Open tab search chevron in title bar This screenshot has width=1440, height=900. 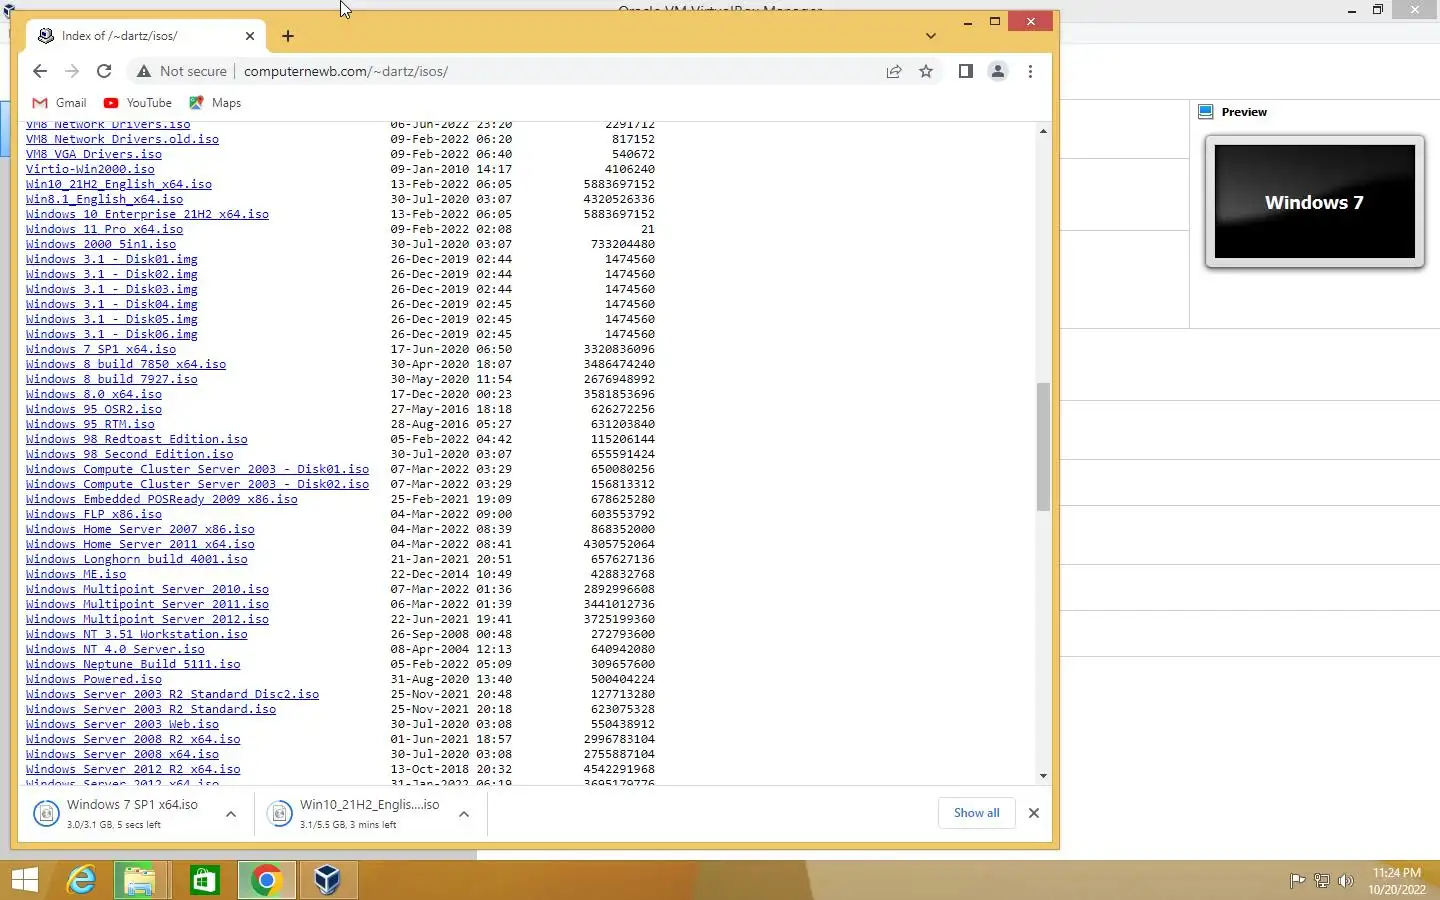point(931,36)
